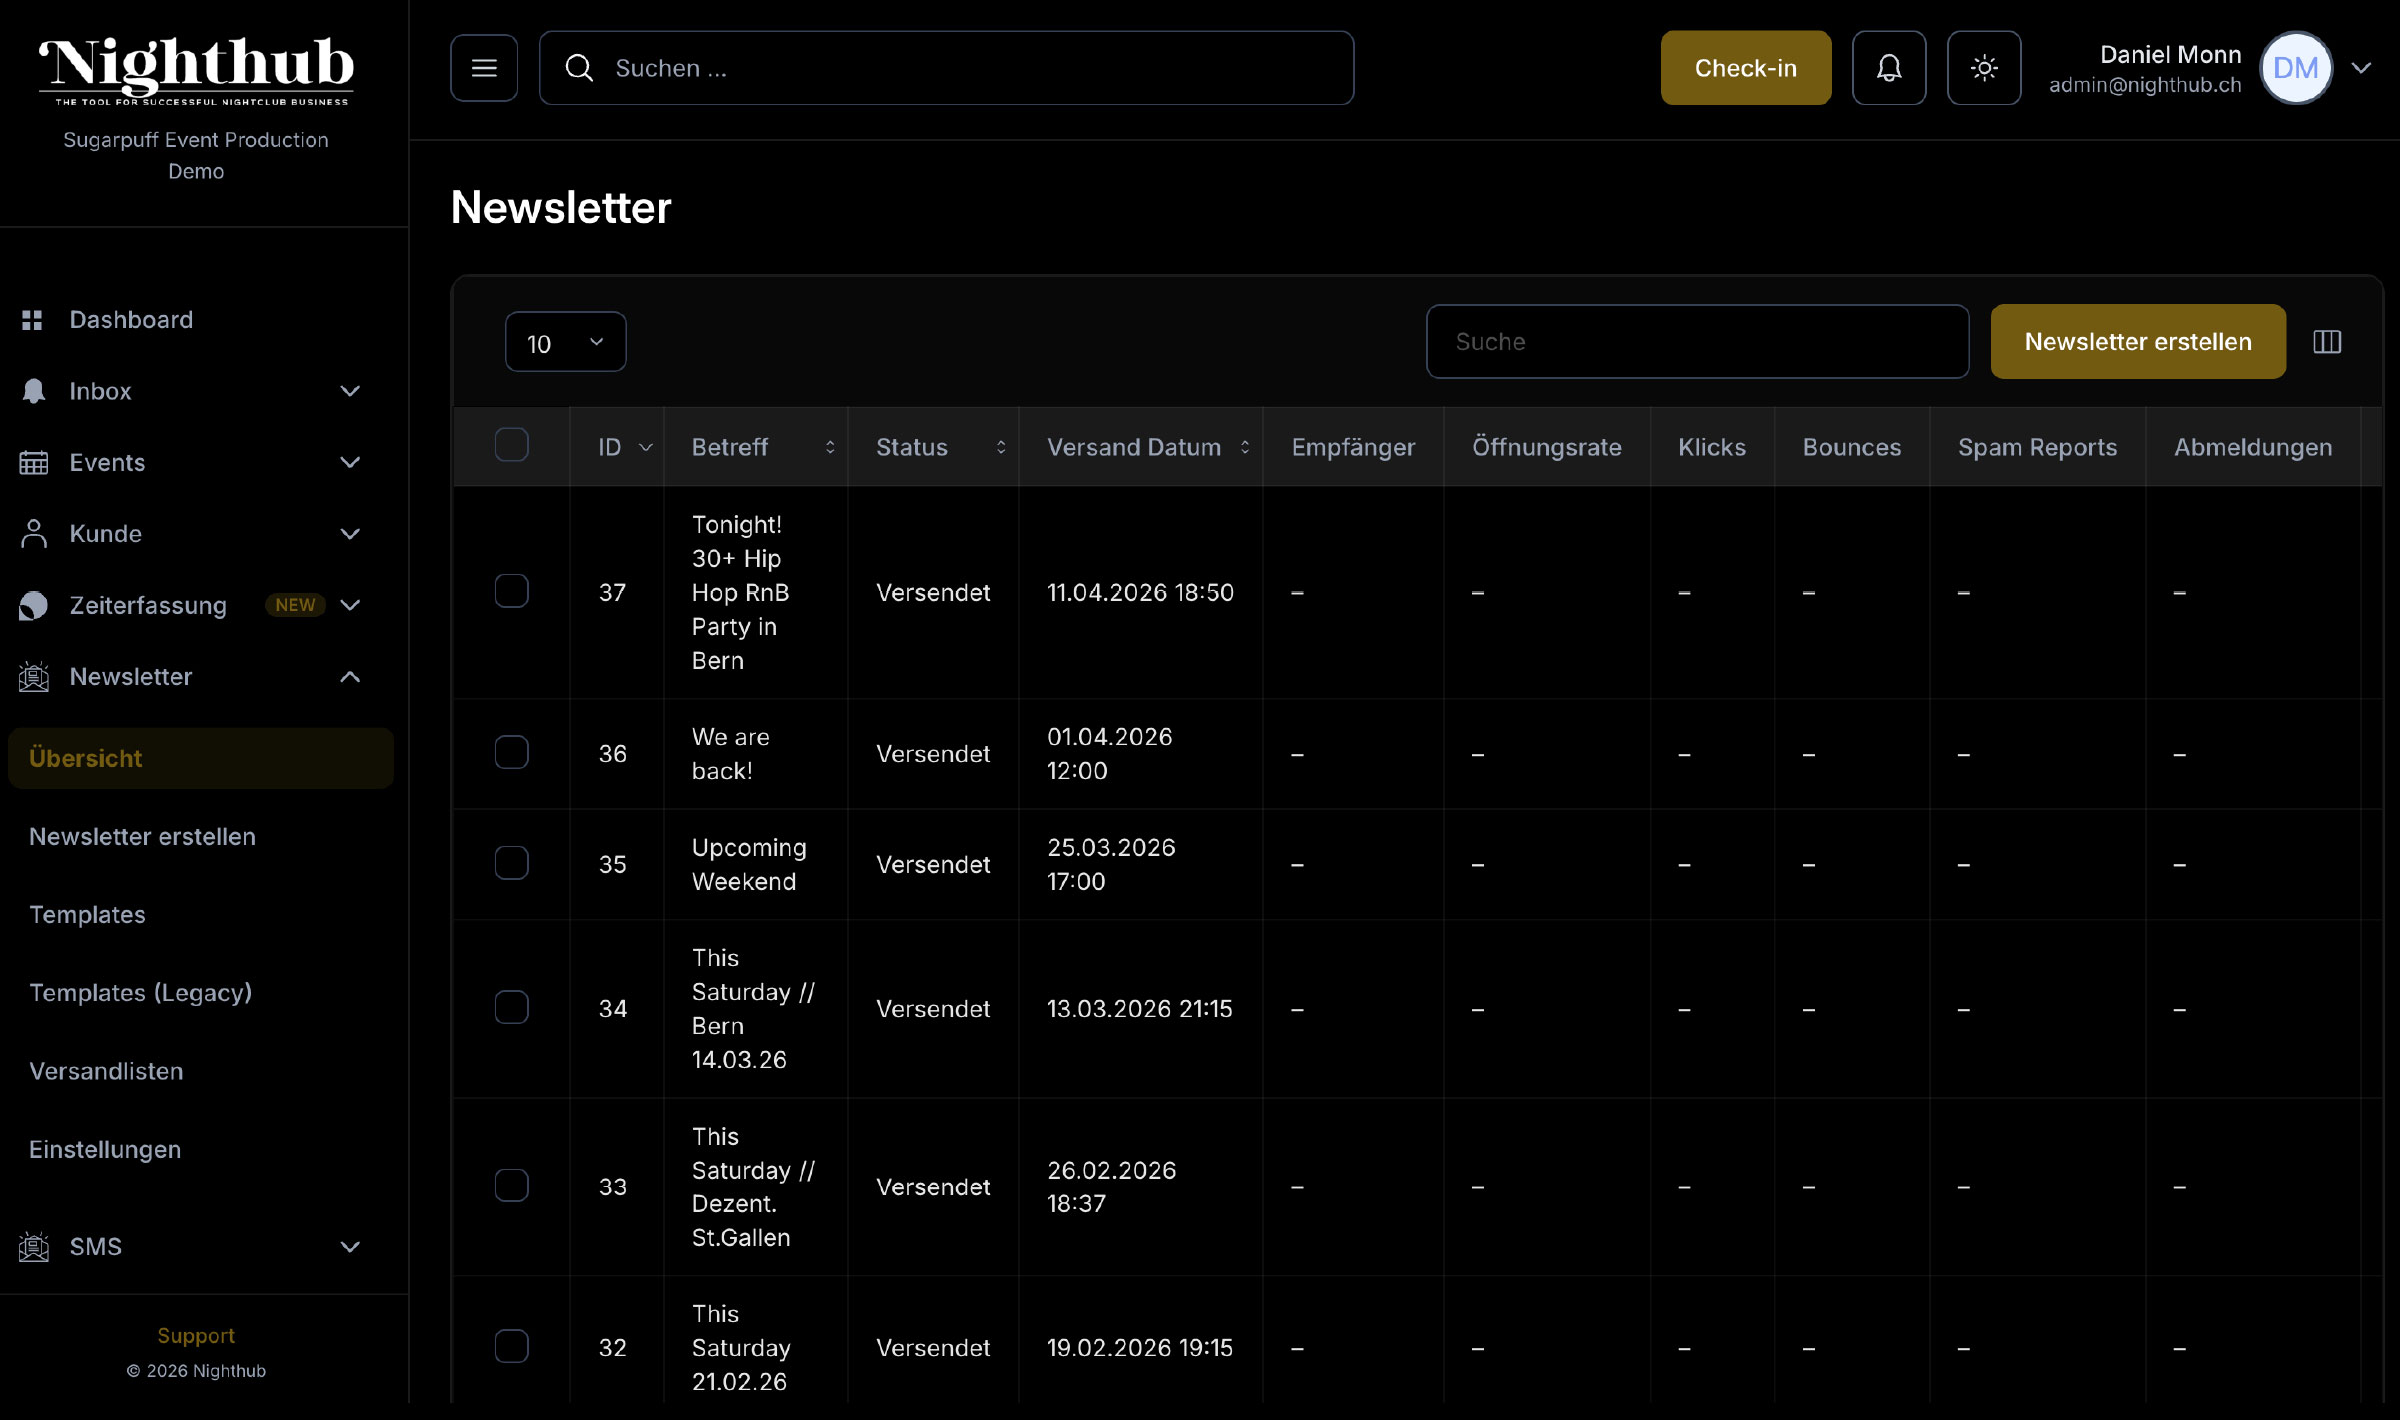Image resolution: width=2400 pixels, height=1420 pixels.
Task: Click the column visibility icon
Action: pyautogui.click(x=2327, y=342)
